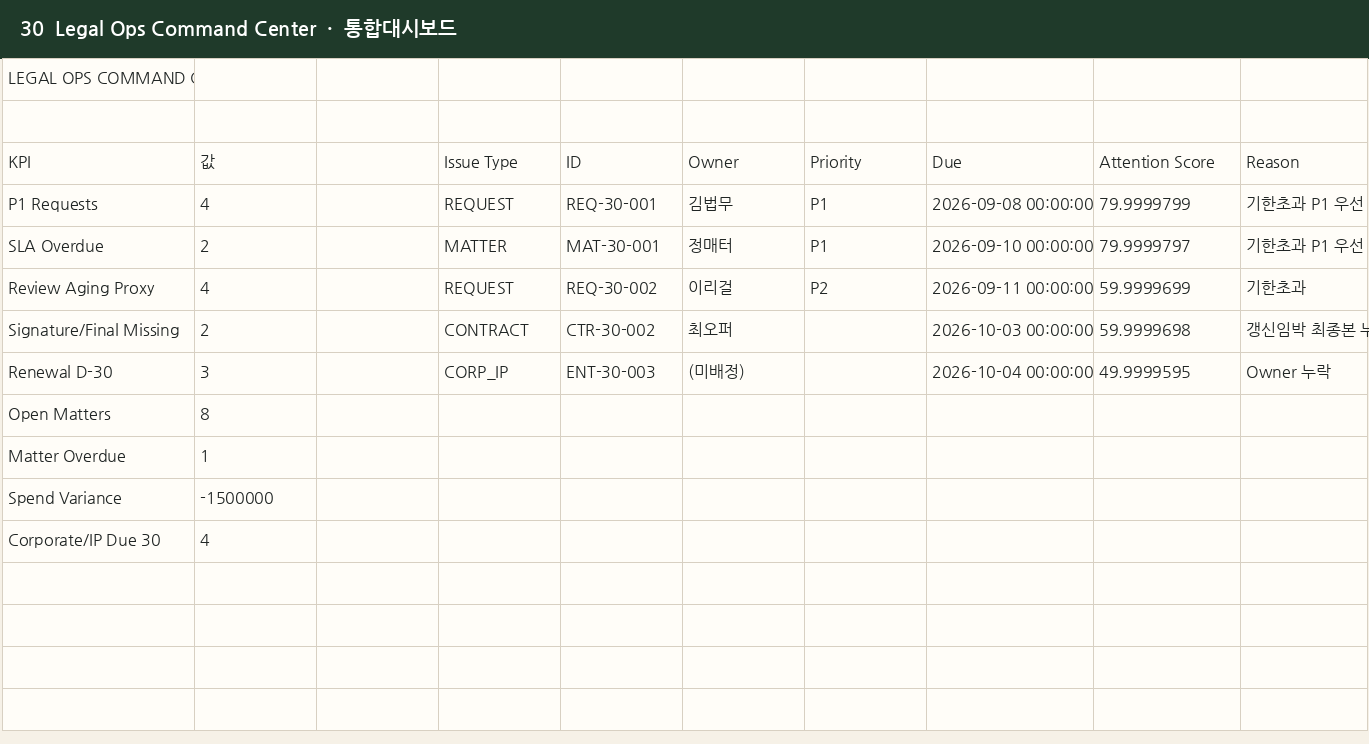Select the Open Matters value 8 cell
Image resolution: width=1369 pixels, height=744 pixels.
[255, 415]
